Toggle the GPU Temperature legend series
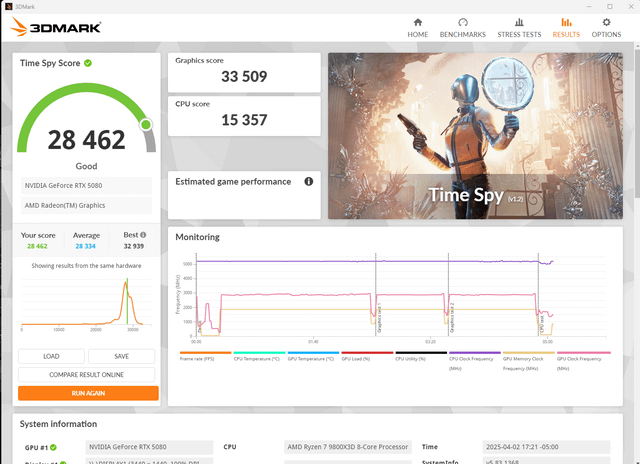 coord(312,358)
